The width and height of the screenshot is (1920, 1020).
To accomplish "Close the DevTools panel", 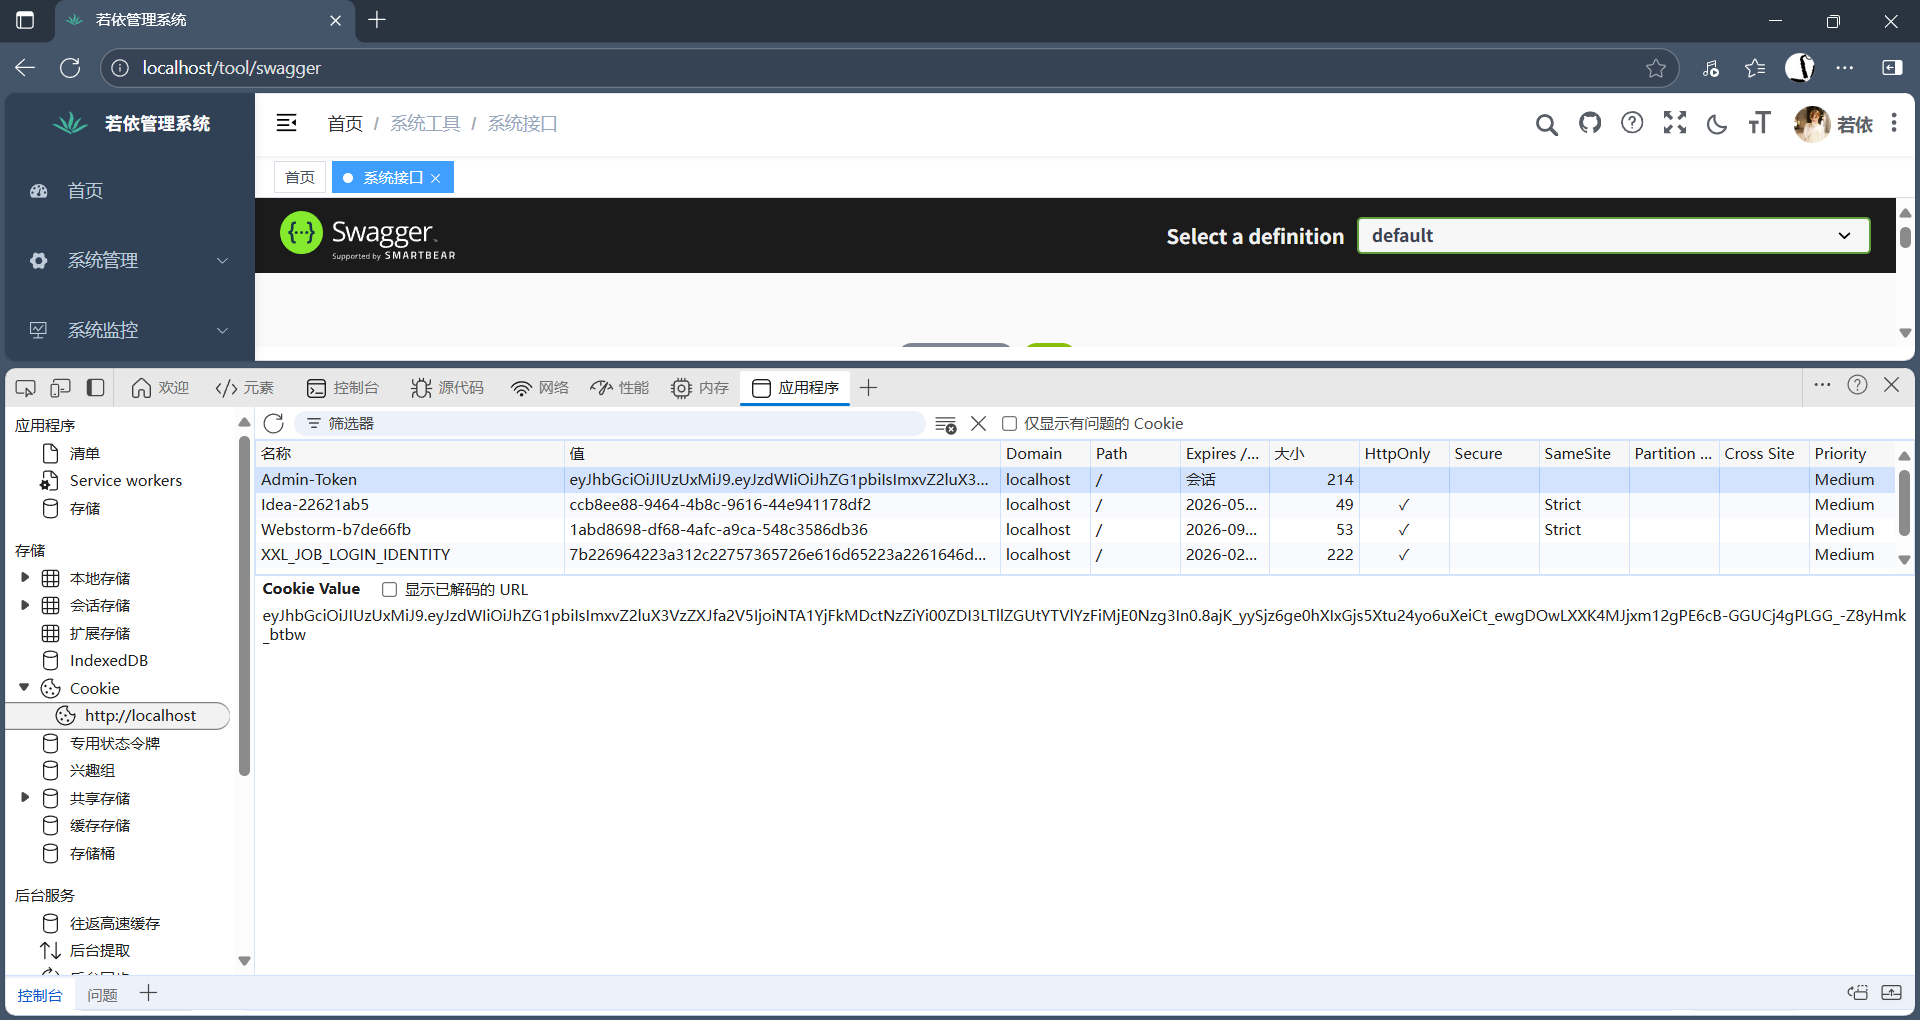I will click(1892, 385).
